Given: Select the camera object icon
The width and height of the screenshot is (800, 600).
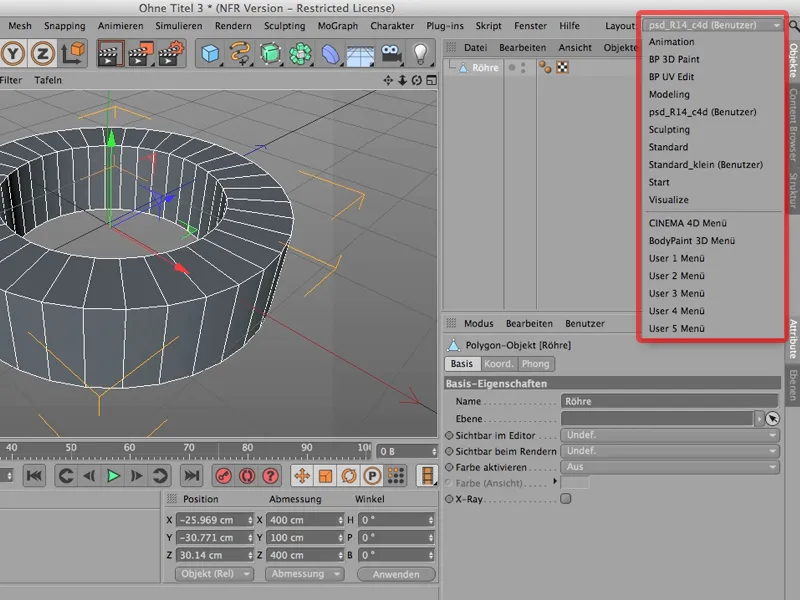Looking at the screenshot, I should [x=391, y=53].
